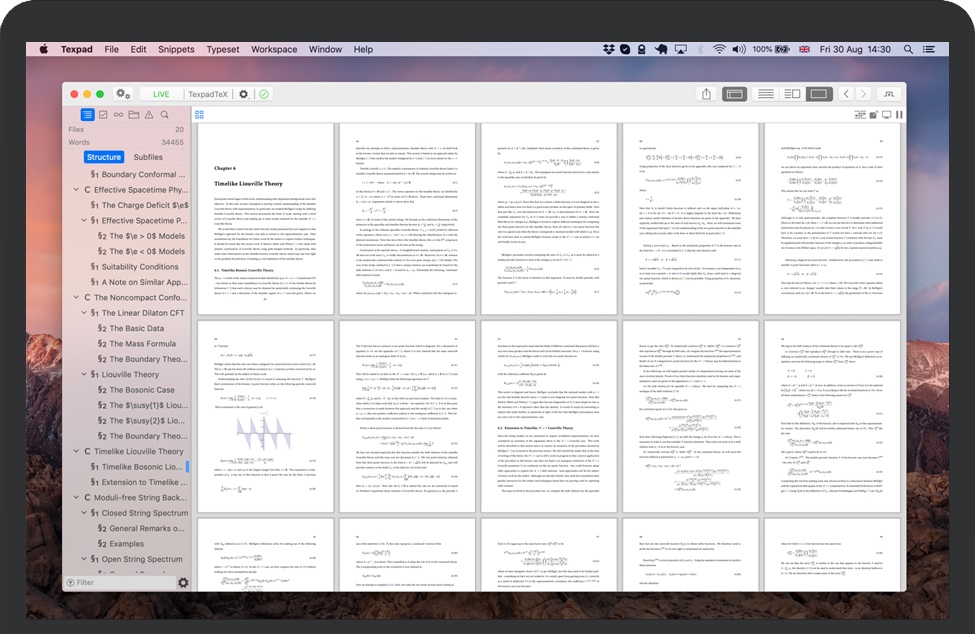This screenshot has width=975, height=634.
Task: Switch to editor-only layout view
Action: [765, 94]
